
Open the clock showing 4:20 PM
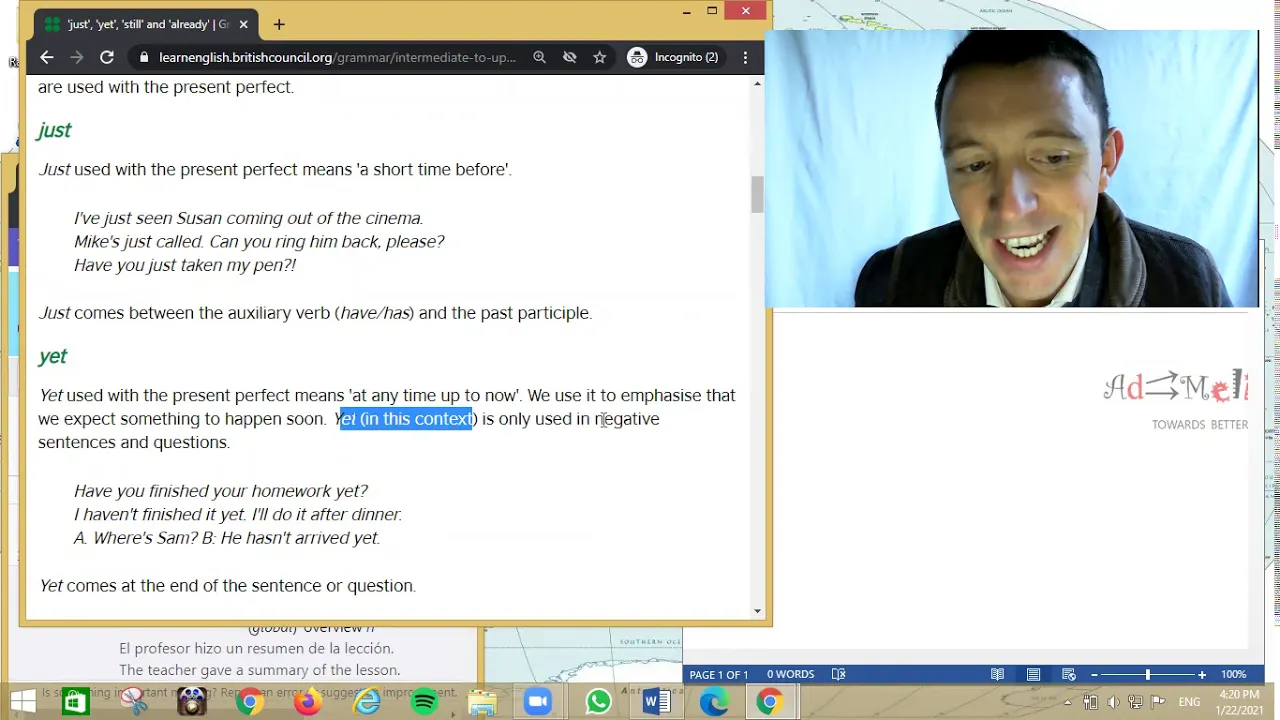pos(1240,702)
